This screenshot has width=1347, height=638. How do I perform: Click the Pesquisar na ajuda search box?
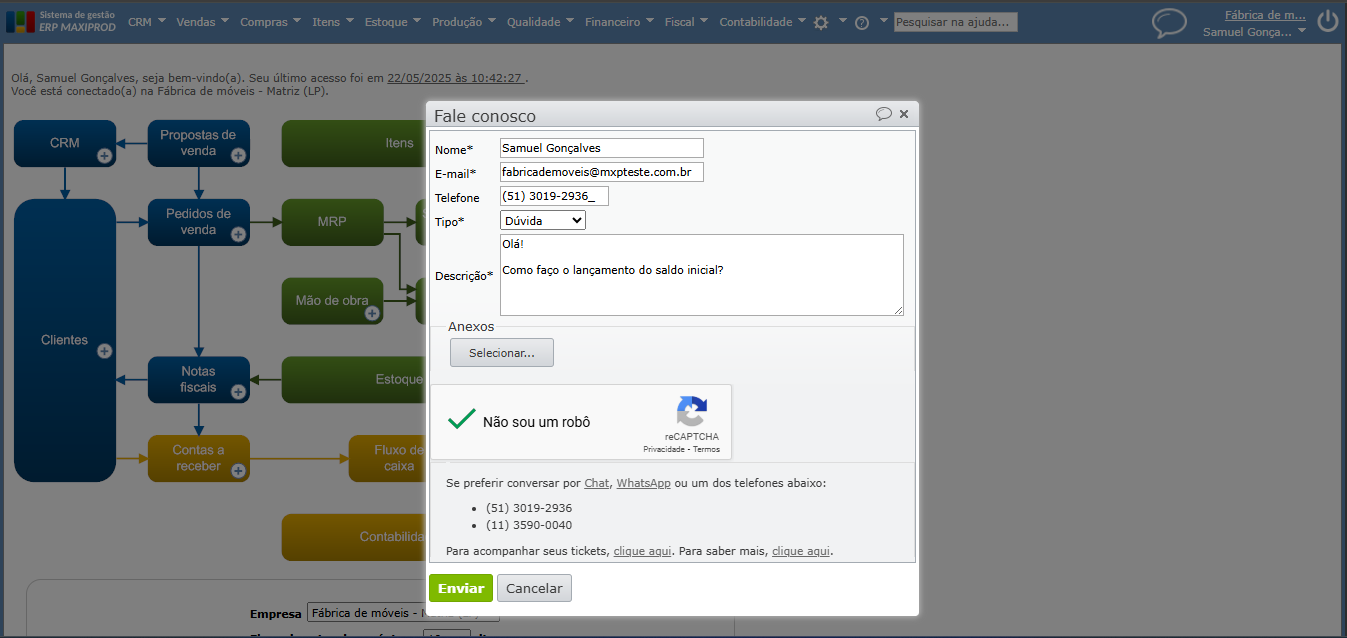tap(955, 22)
